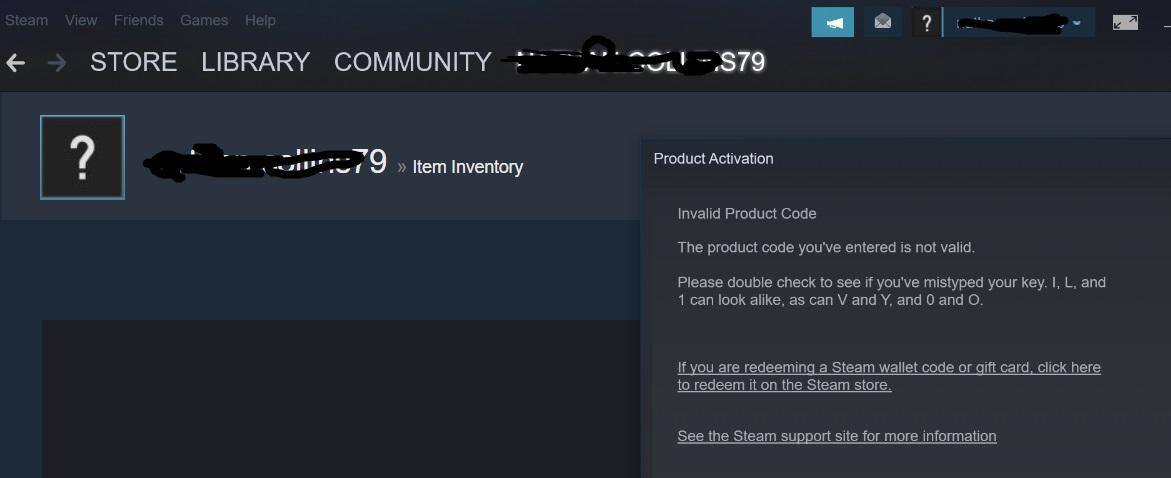Open the inbox envelope icon
Image resolution: width=1171 pixels, height=478 pixels.
882,22
